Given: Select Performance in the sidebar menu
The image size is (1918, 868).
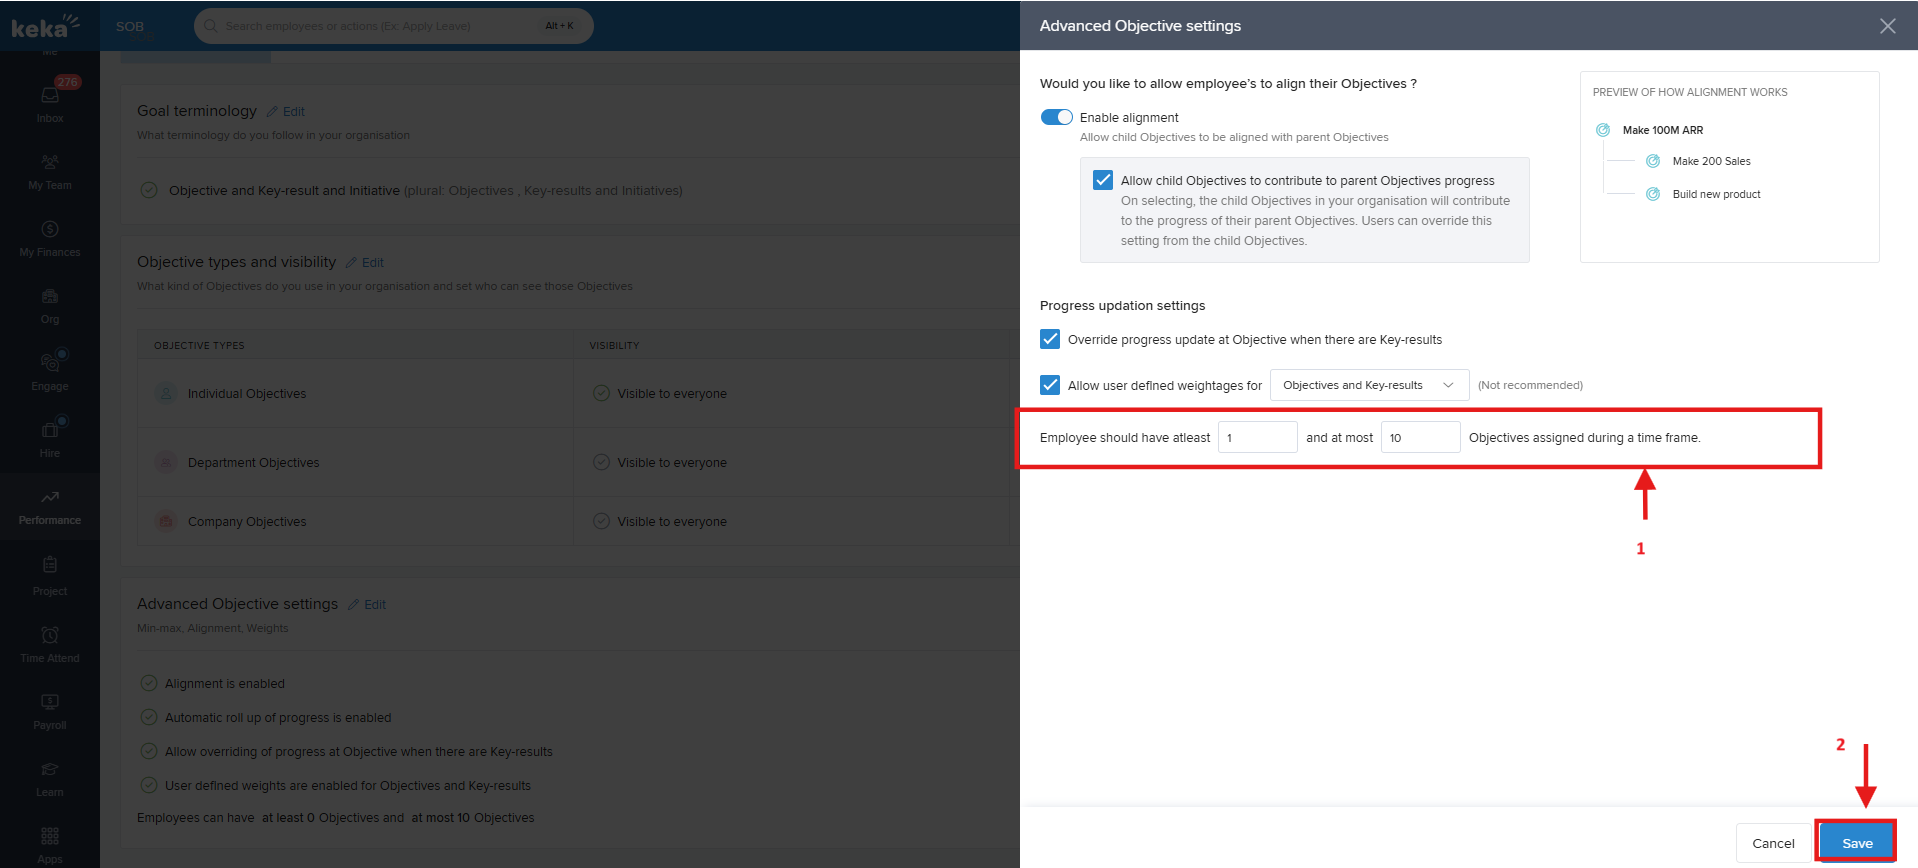Looking at the screenshot, I should [50, 506].
